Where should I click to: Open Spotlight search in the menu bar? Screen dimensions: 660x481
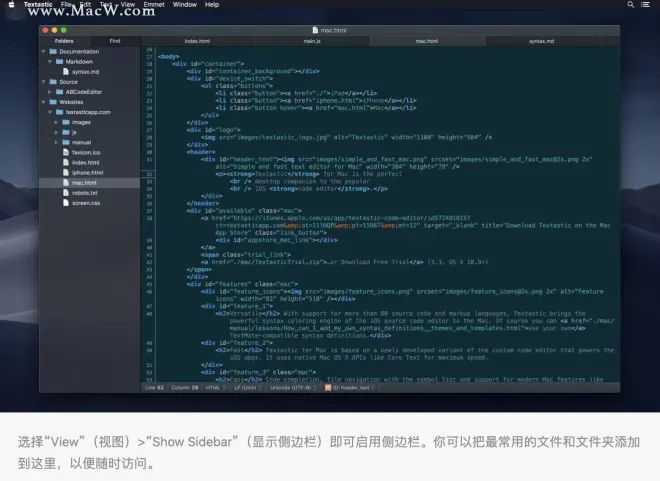click(631, 5)
